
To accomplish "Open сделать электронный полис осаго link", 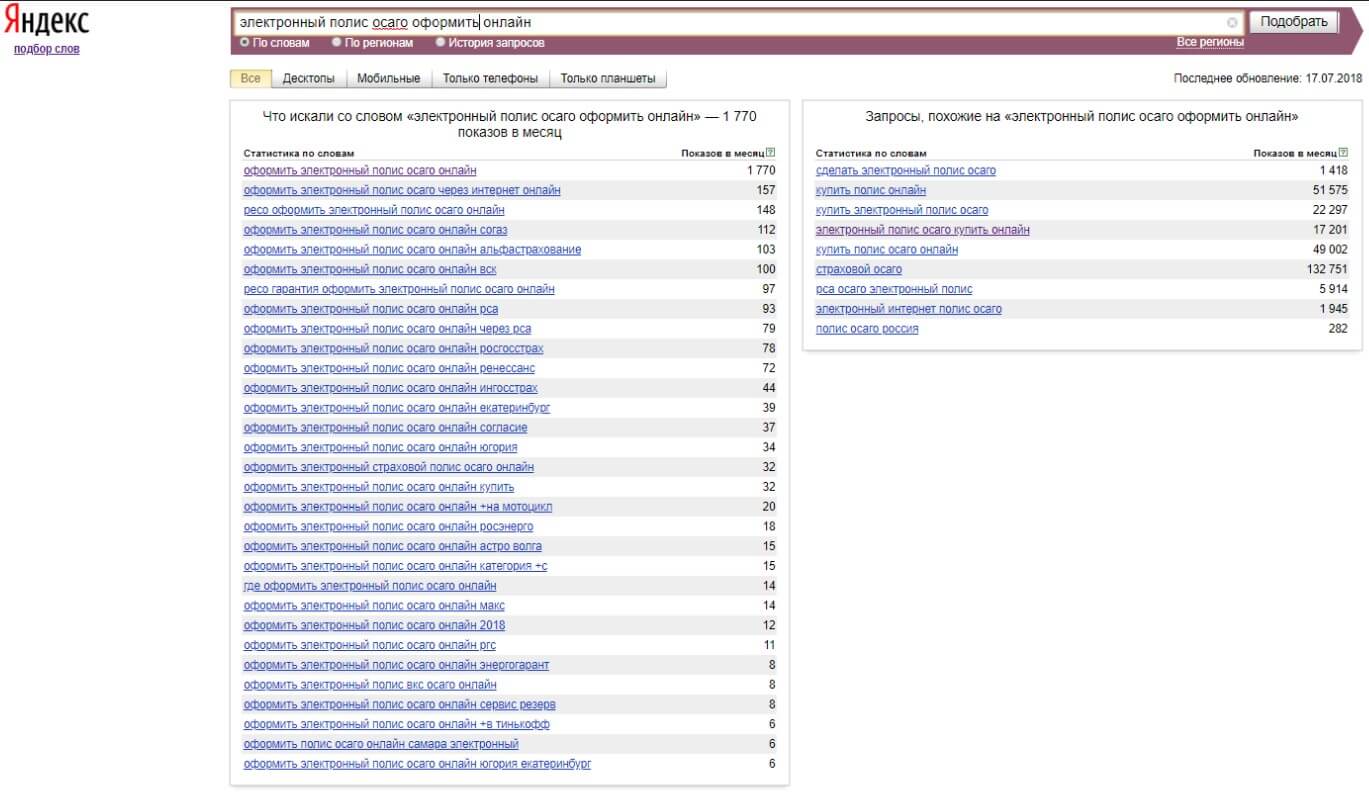I will click(906, 170).
